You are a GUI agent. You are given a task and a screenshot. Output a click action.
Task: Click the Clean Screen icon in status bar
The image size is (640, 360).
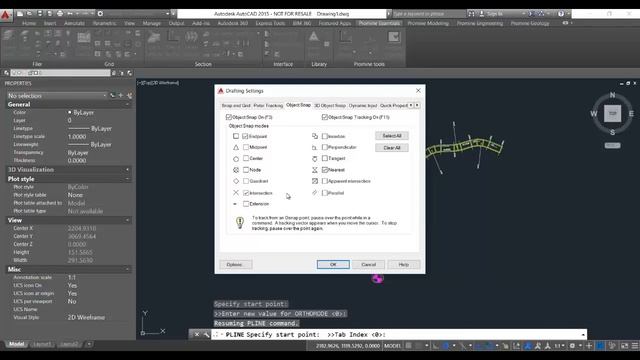click(x=624, y=346)
